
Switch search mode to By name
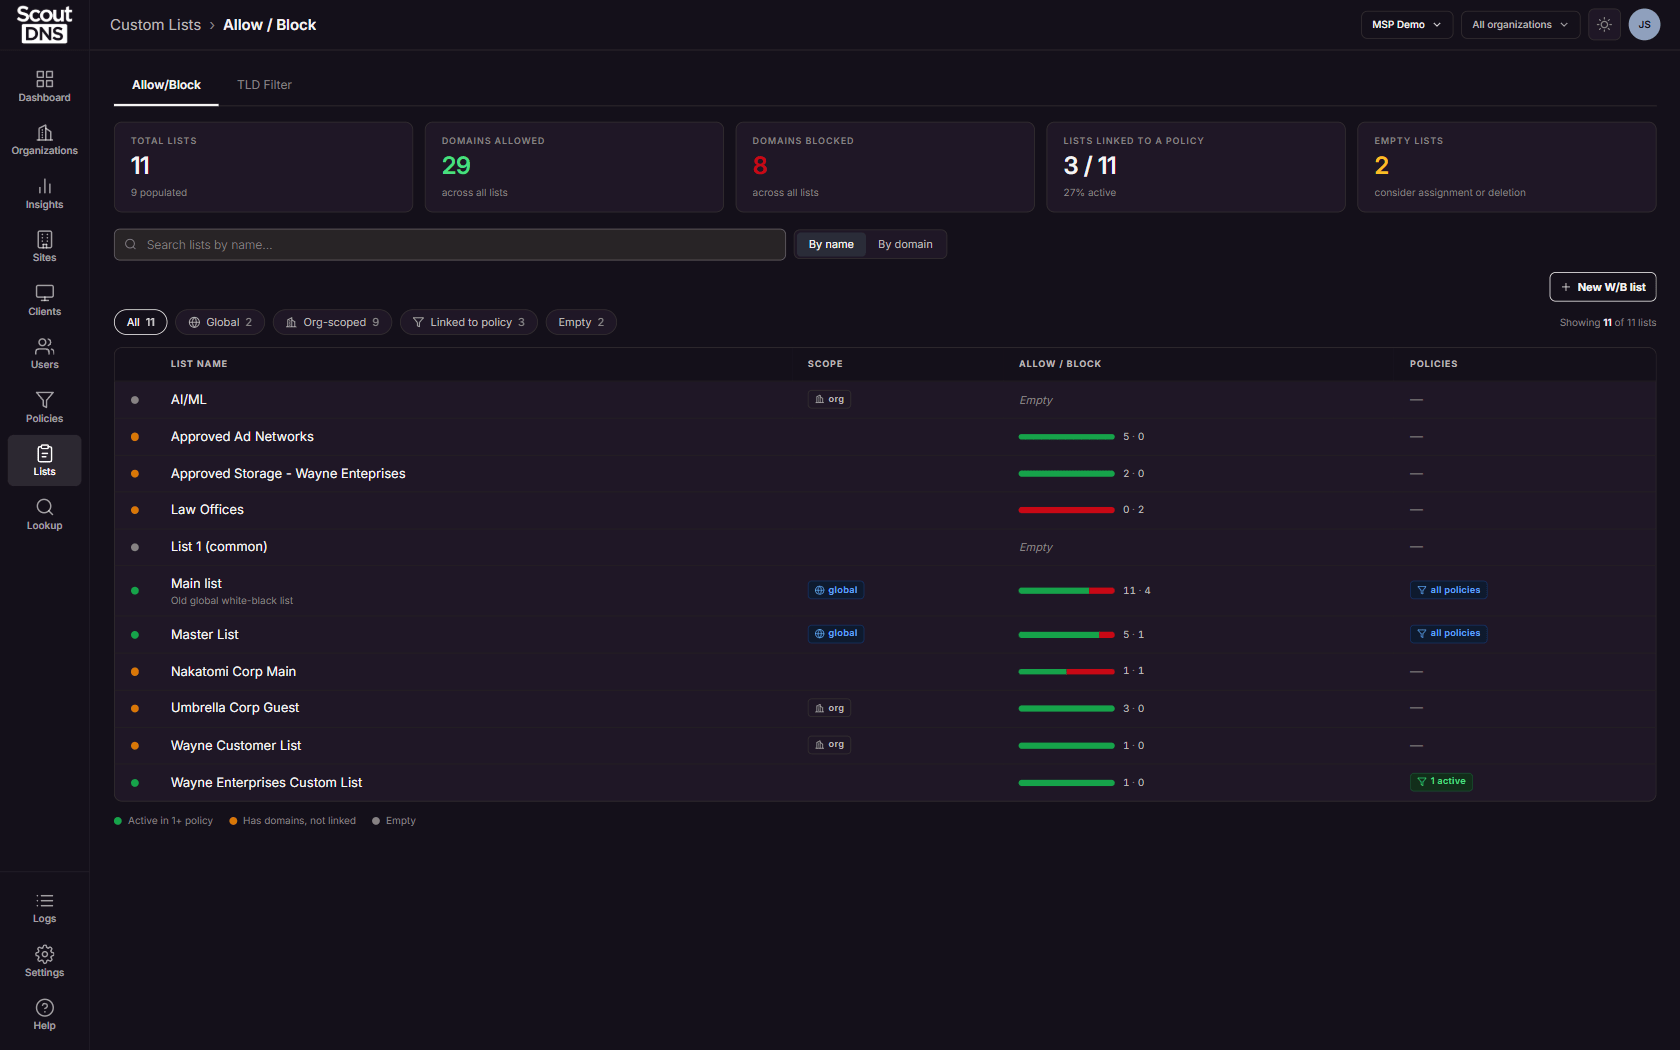click(x=831, y=244)
